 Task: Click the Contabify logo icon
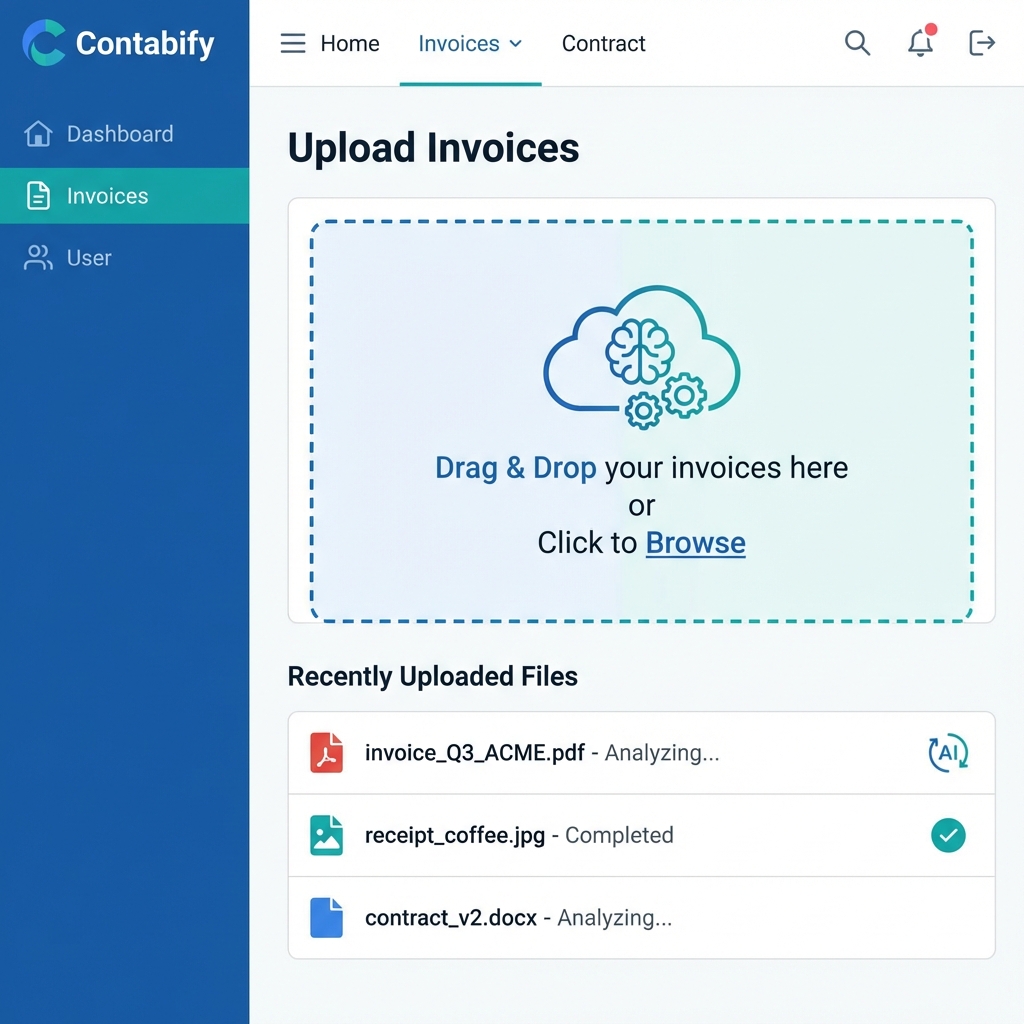point(44,43)
